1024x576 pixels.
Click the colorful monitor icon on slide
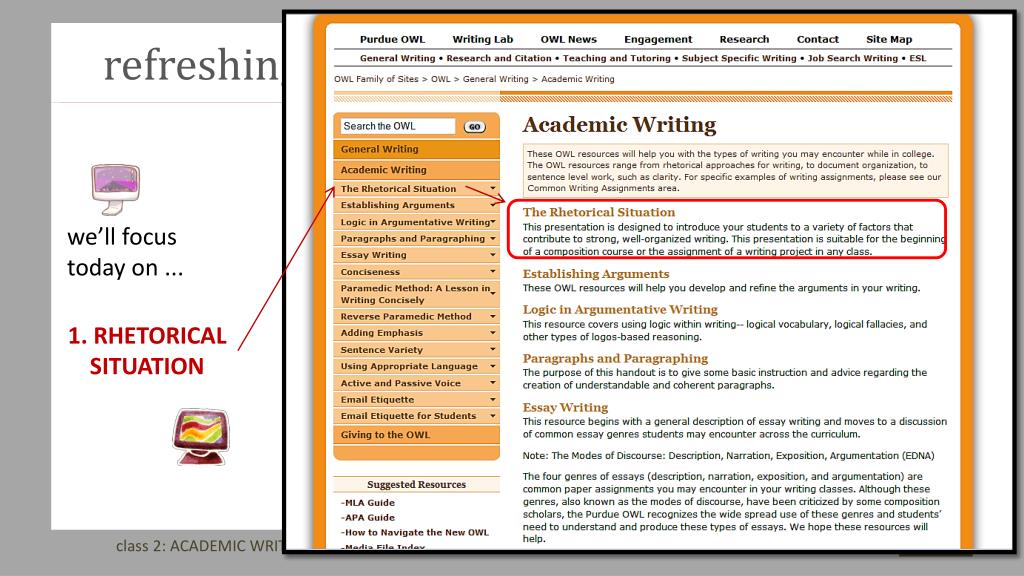tap(201, 437)
